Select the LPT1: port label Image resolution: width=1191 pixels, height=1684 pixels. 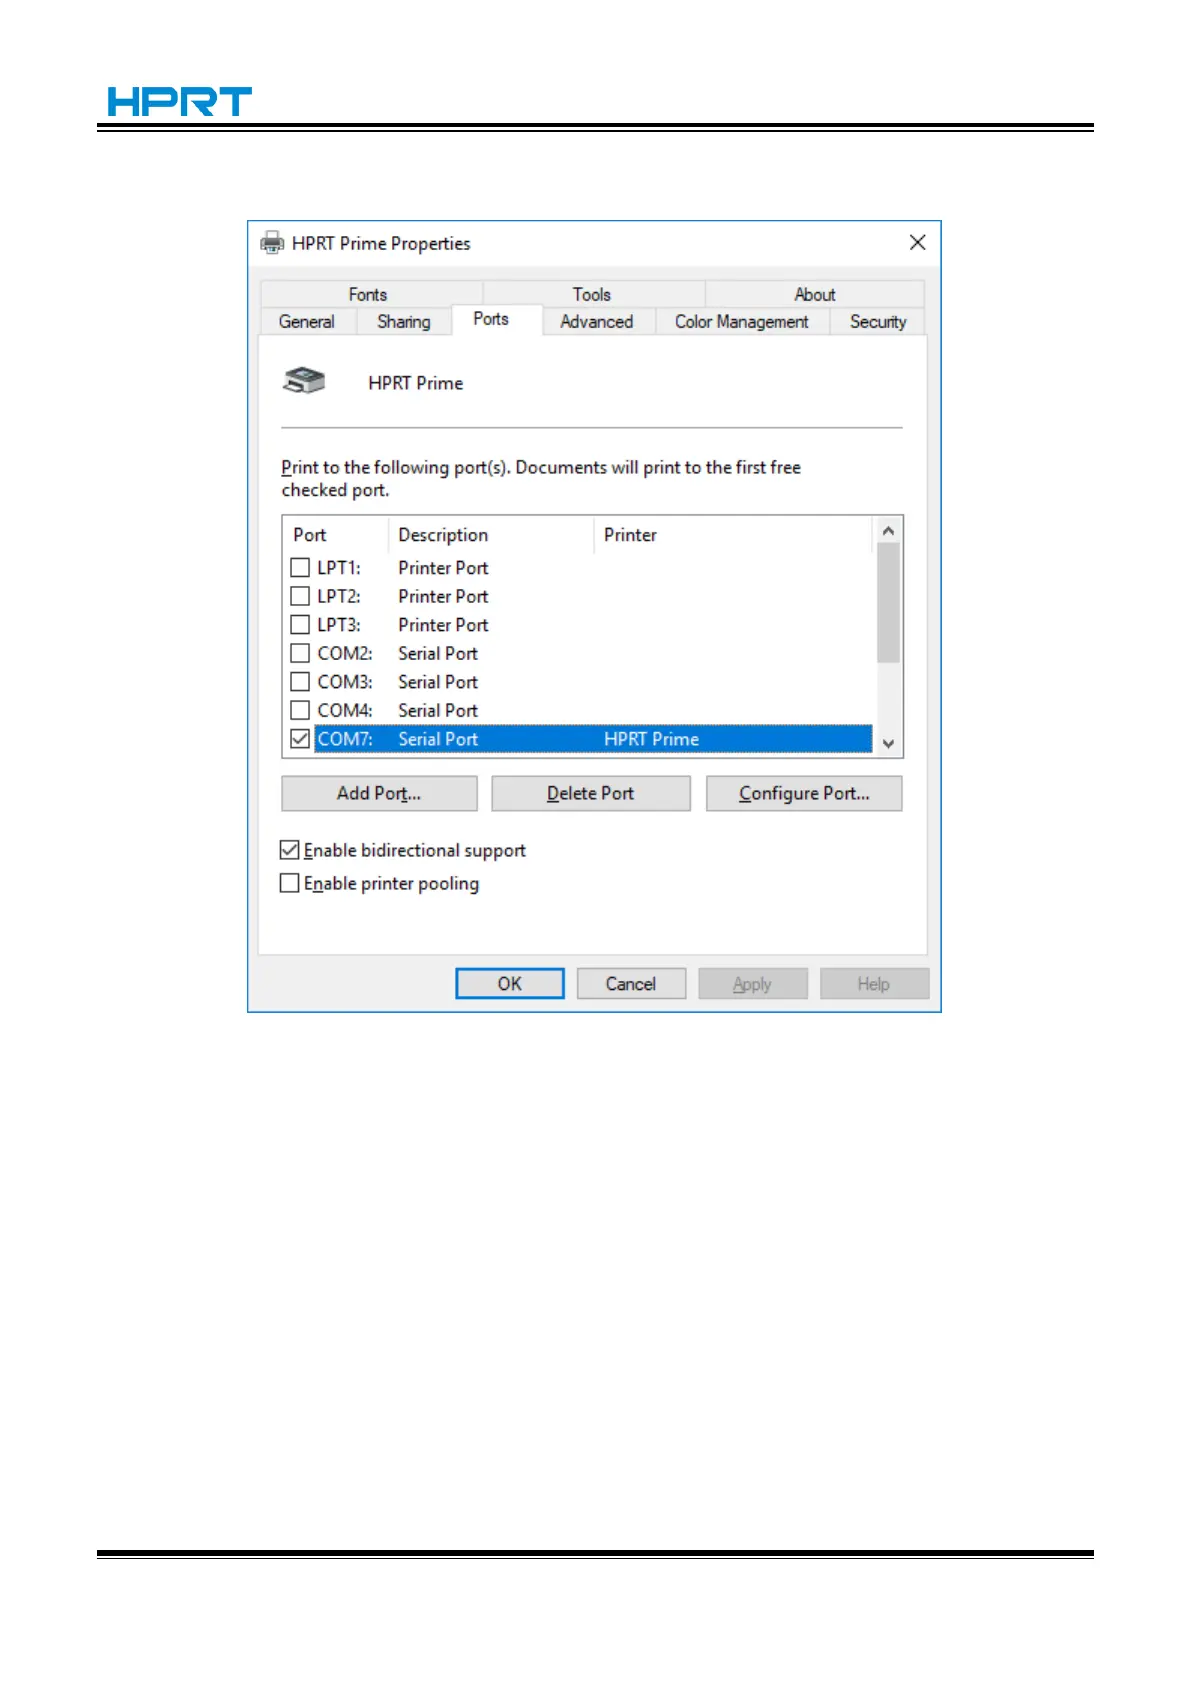click(339, 567)
